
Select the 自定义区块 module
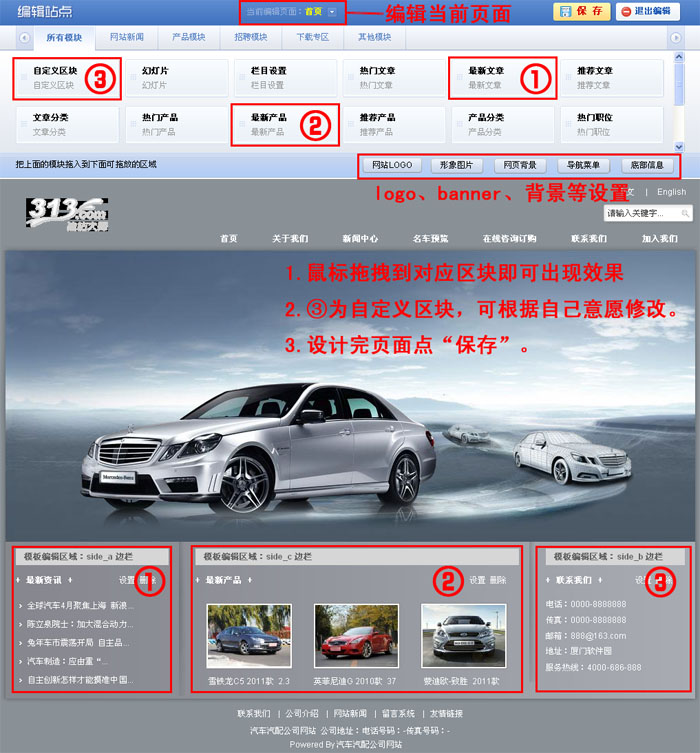tap(67, 78)
